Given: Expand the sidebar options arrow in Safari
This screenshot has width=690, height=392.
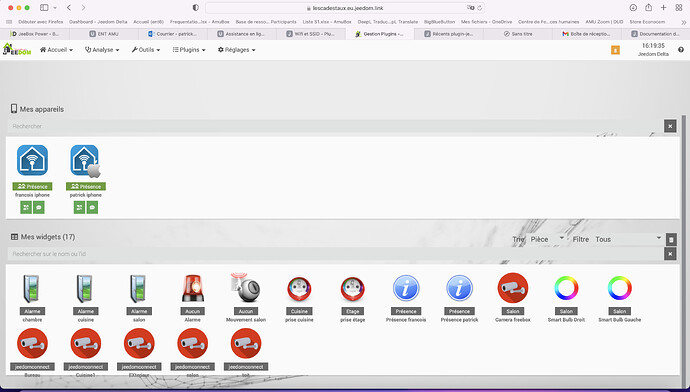Looking at the screenshot, I should [55, 8].
